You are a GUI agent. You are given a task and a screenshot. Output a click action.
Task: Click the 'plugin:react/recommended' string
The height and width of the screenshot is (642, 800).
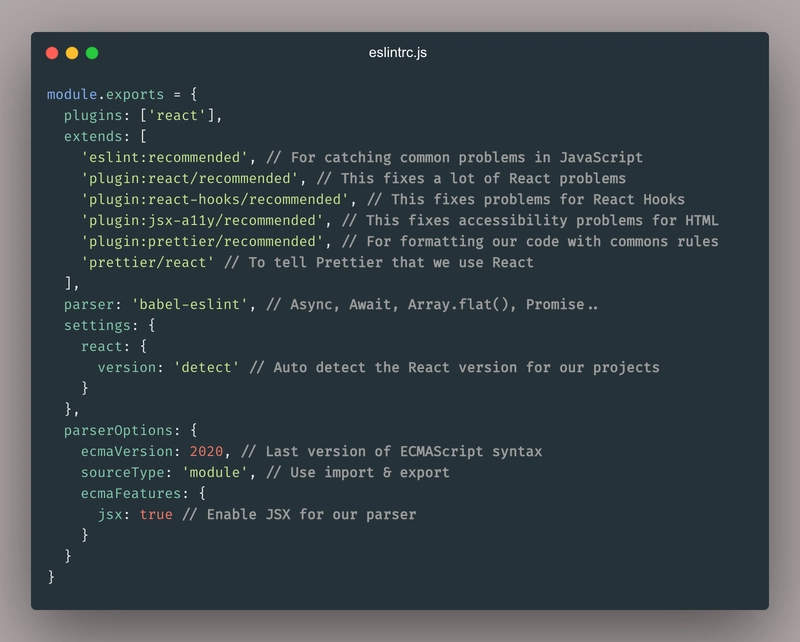(189, 178)
